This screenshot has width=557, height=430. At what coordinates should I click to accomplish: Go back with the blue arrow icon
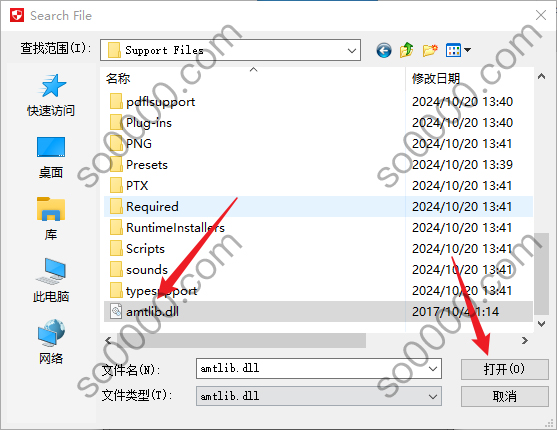(384, 50)
